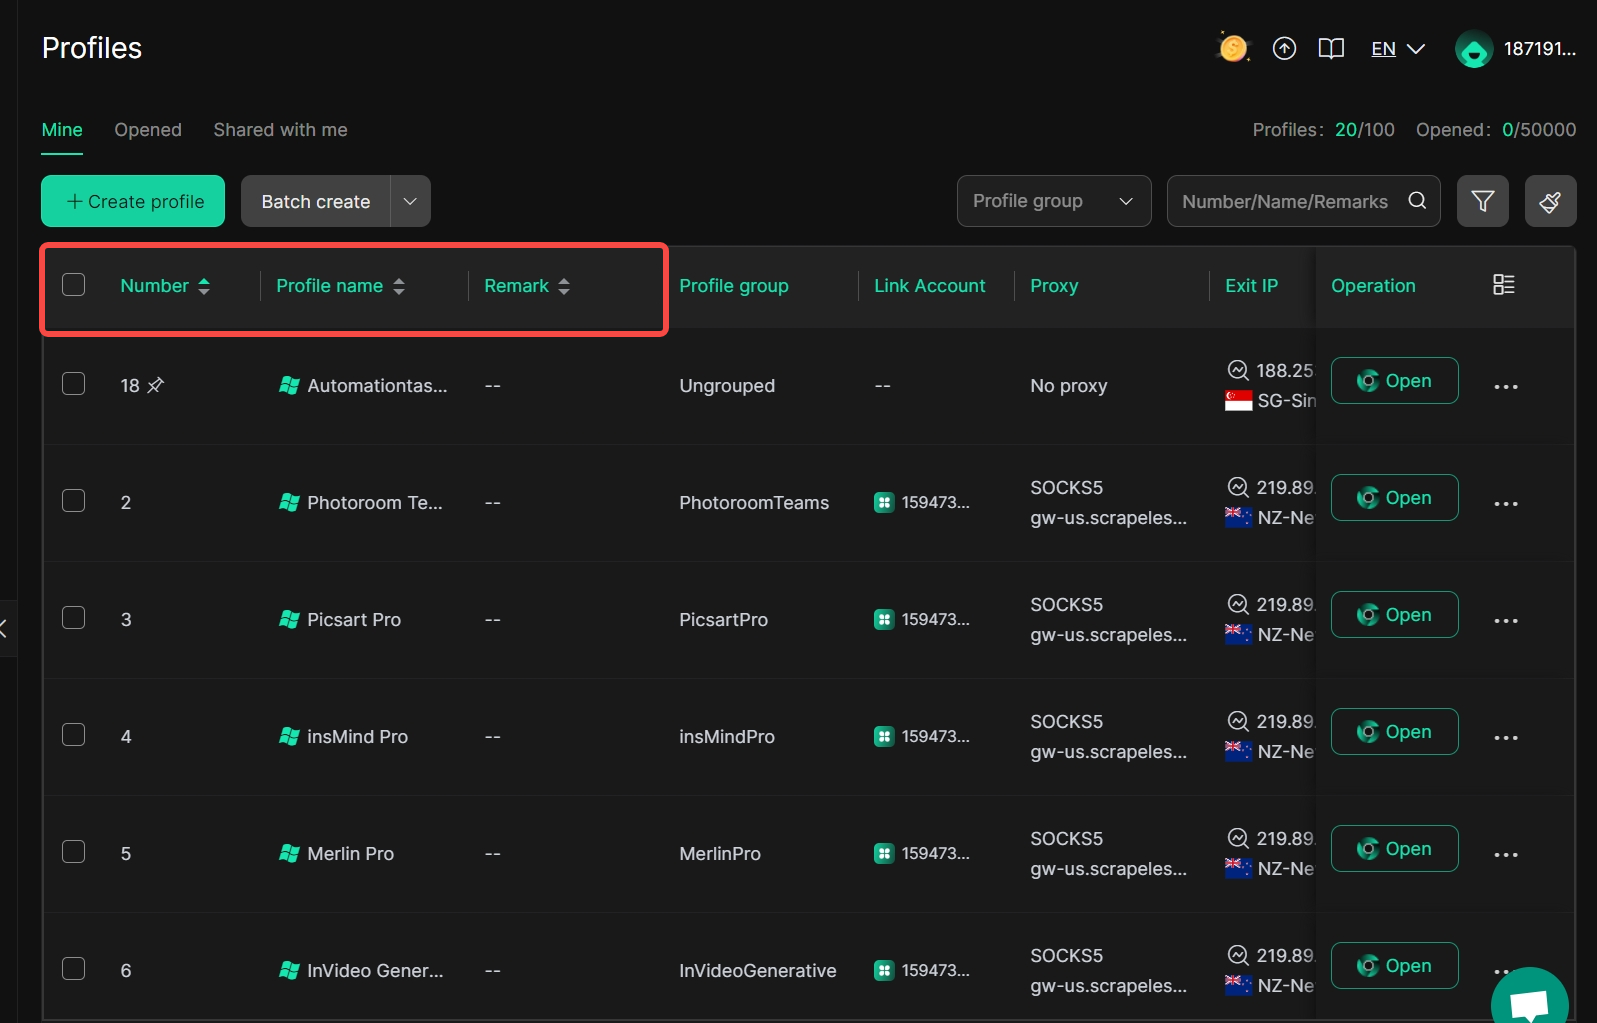Image resolution: width=1597 pixels, height=1023 pixels.
Task: Open the filter funnel button
Action: coord(1482,201)
